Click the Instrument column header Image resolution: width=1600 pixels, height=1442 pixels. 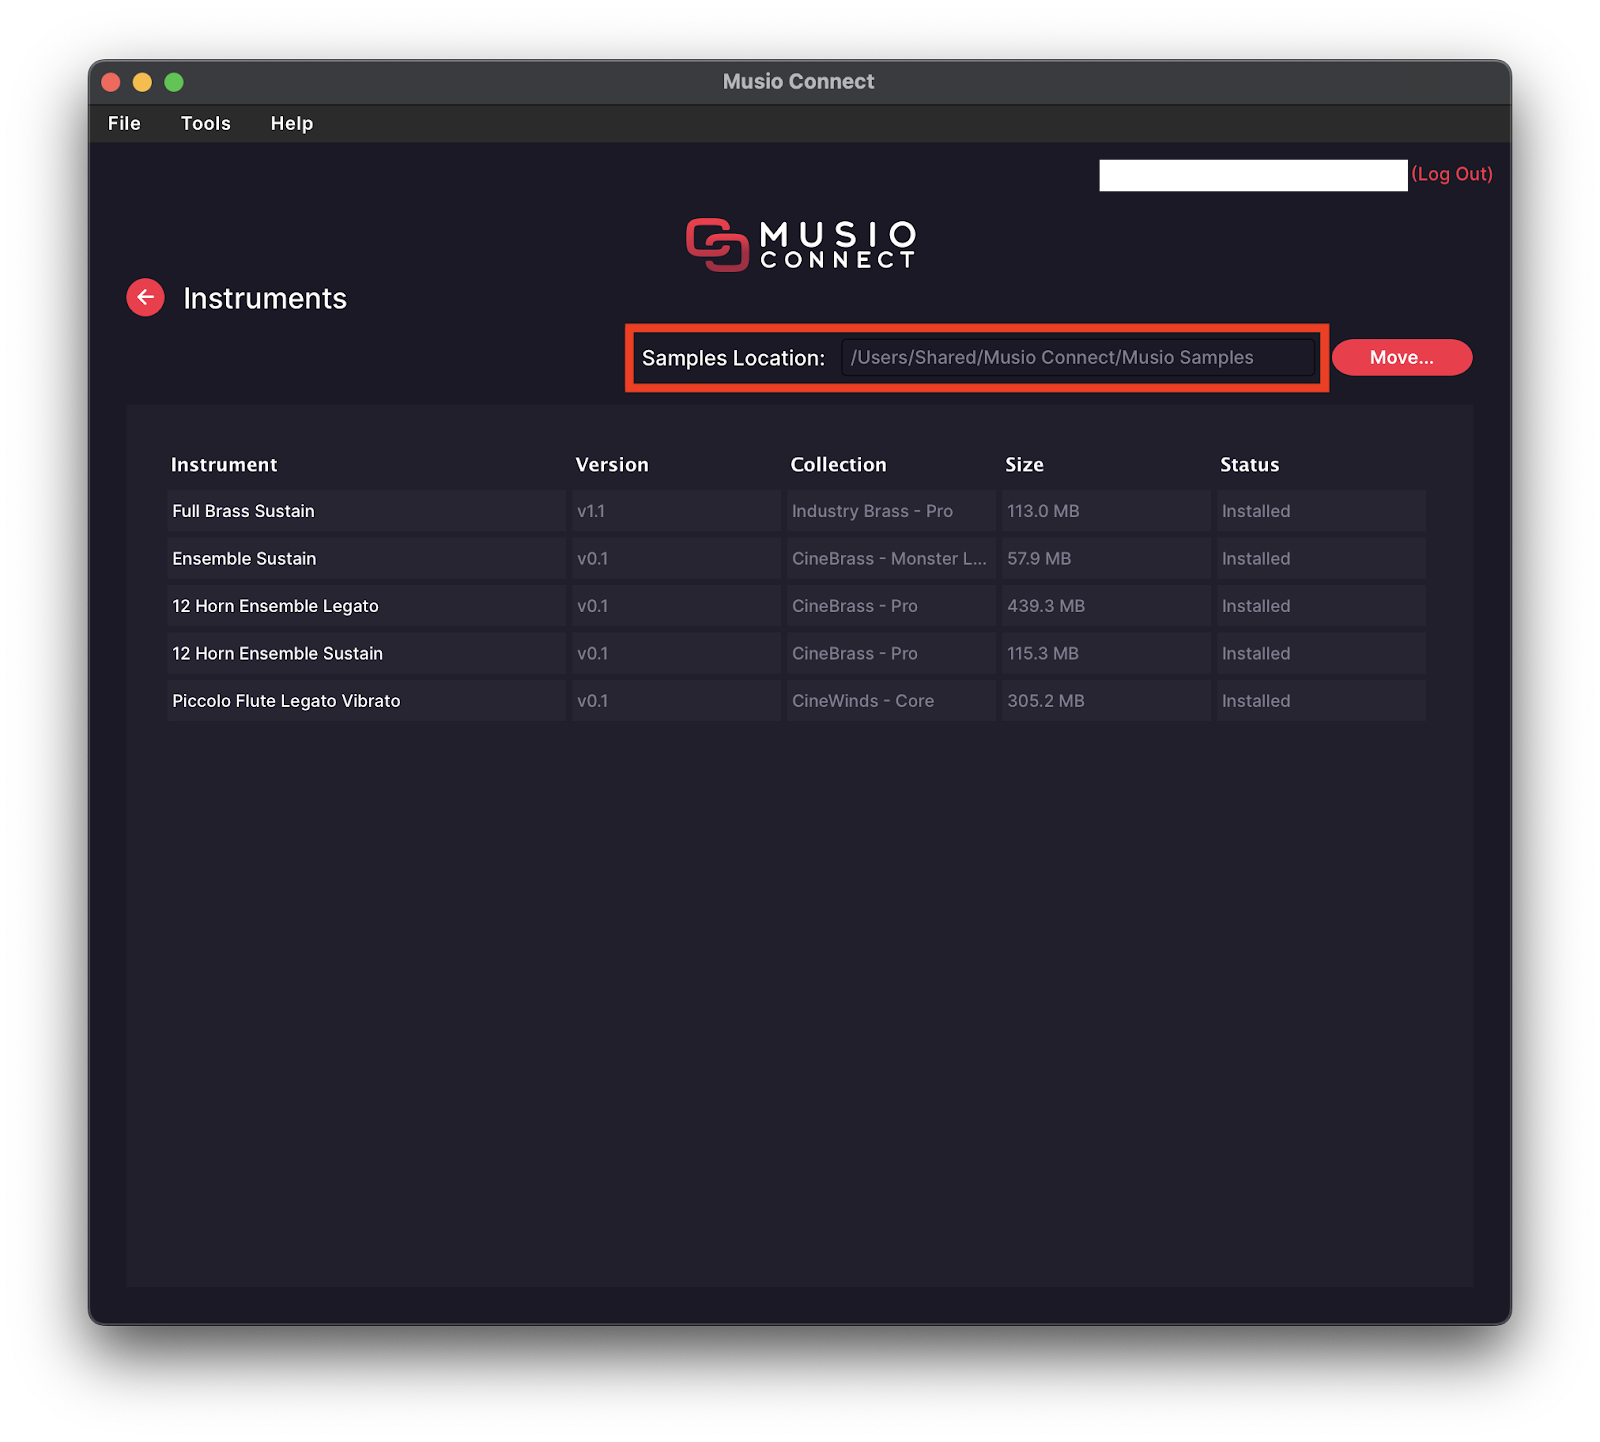224,465
